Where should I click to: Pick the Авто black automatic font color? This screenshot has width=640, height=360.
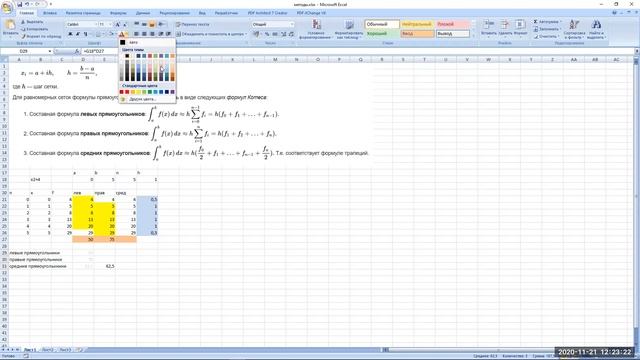(x=147, y=42)
